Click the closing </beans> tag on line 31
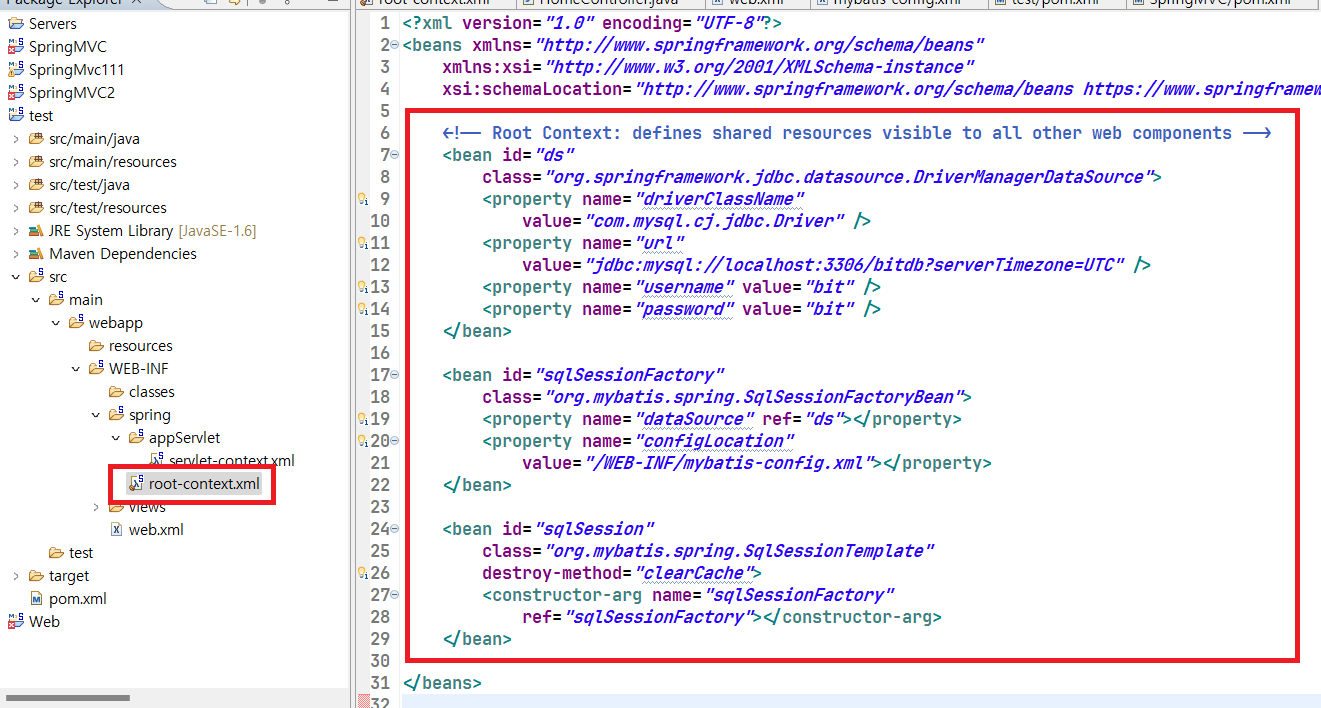Screen dimensions: 1321x708 coord(442,683)
